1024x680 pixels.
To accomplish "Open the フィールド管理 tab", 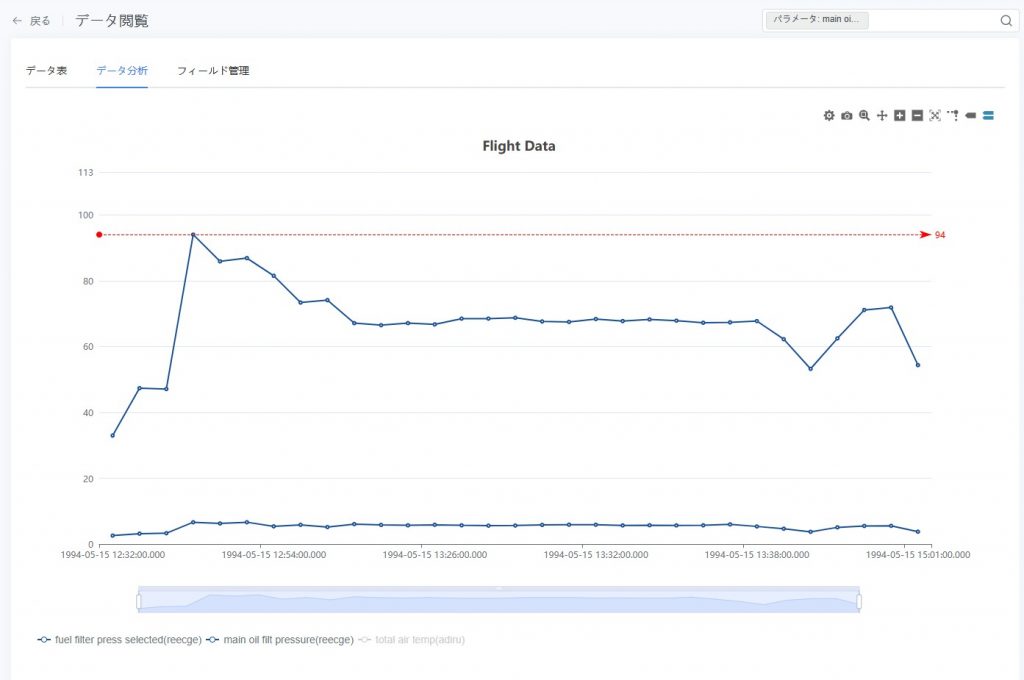I will point(213,71).
